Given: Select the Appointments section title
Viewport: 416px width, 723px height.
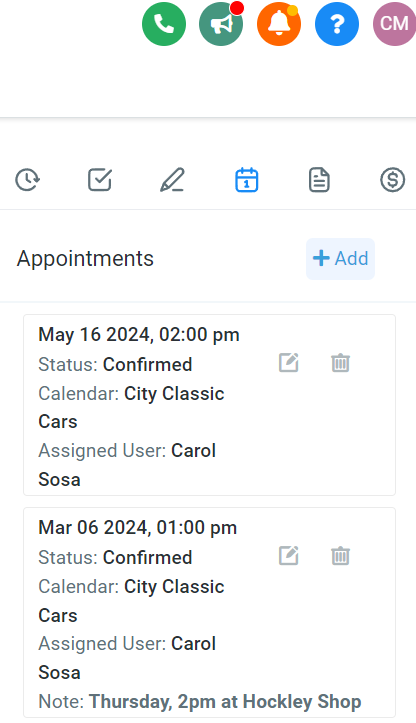Looking at the screenshot, I should (x=85, y=259).
